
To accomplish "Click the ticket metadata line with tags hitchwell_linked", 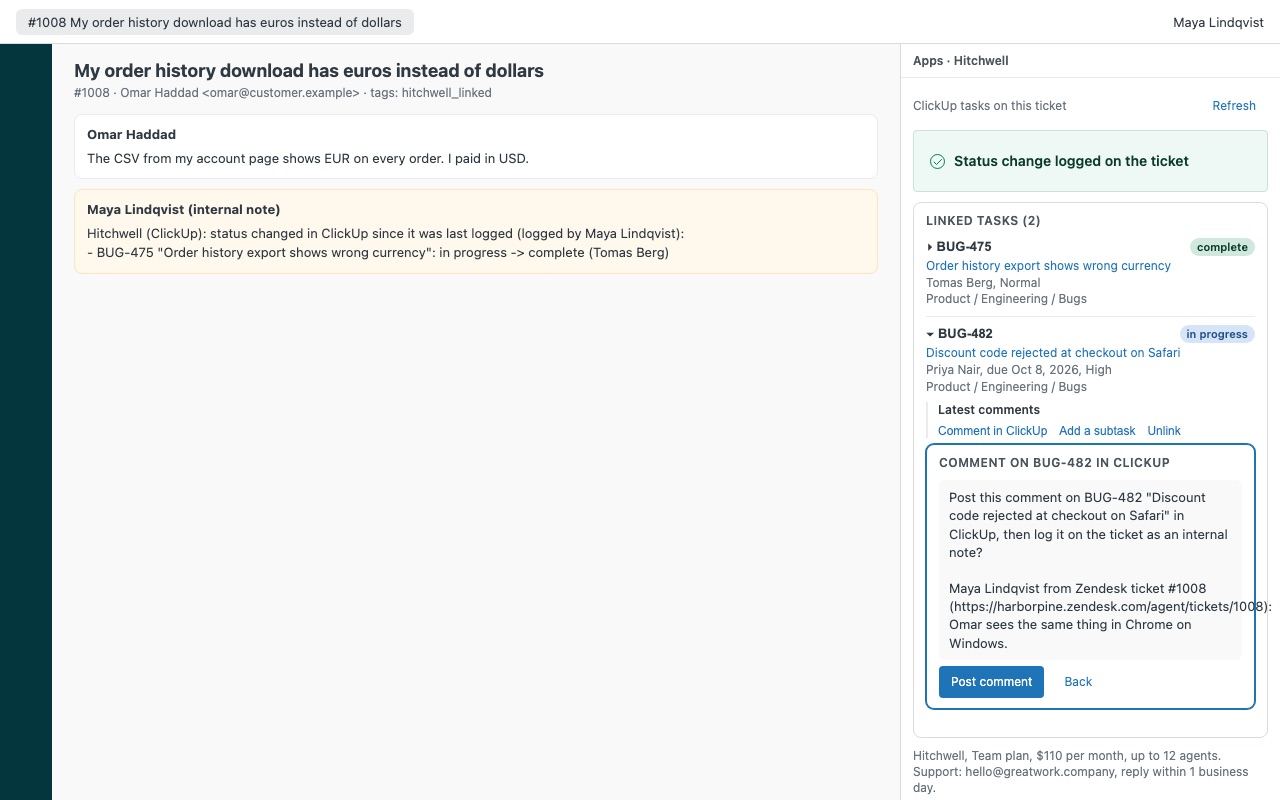I will [x=283, y=93].
